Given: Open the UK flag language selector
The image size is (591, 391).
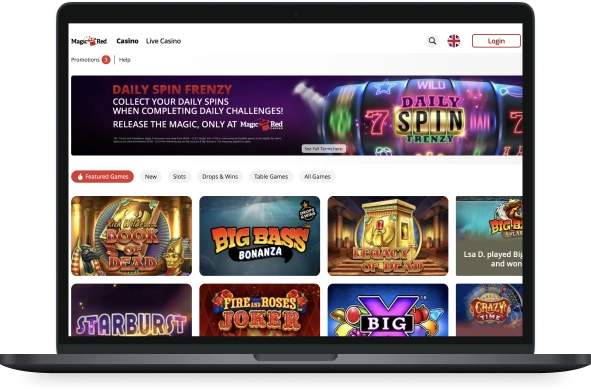Looking at the screenshot, I should click(x=454, y=41).
